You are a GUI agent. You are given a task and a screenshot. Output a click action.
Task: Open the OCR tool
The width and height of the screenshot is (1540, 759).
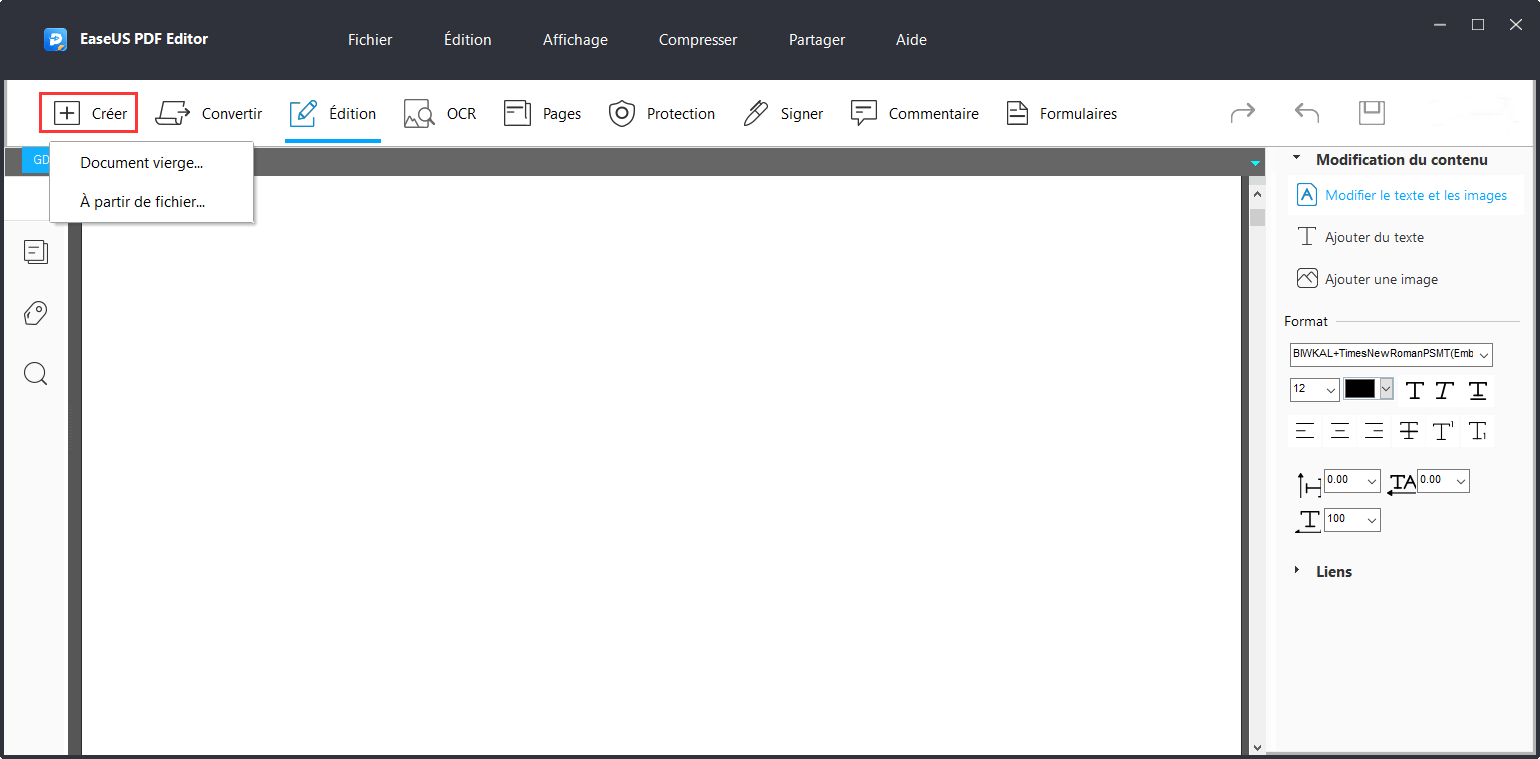point(440,114)
